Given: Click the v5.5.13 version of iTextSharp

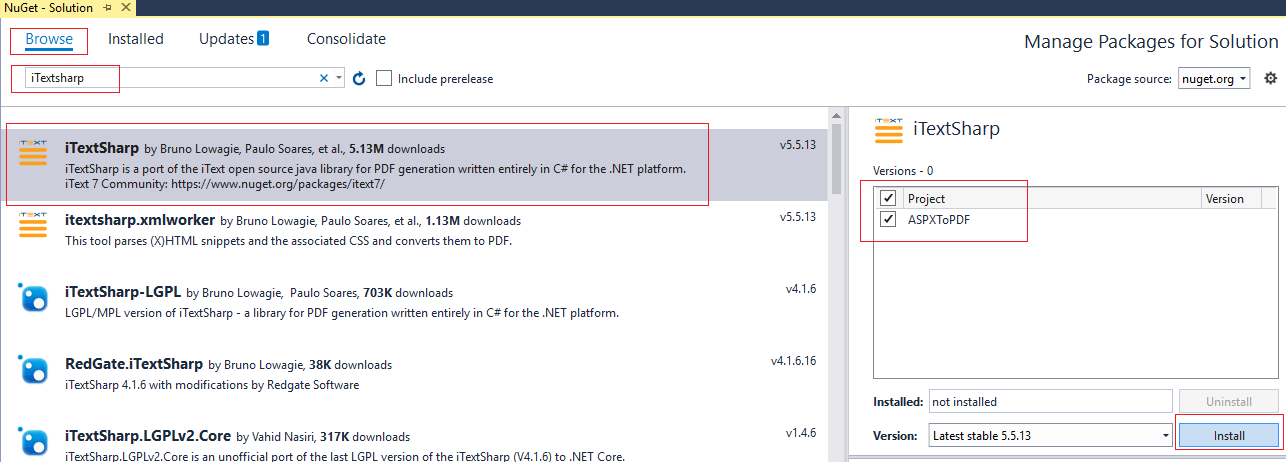Looking at the screenshot, I should [x=798, y=144].
